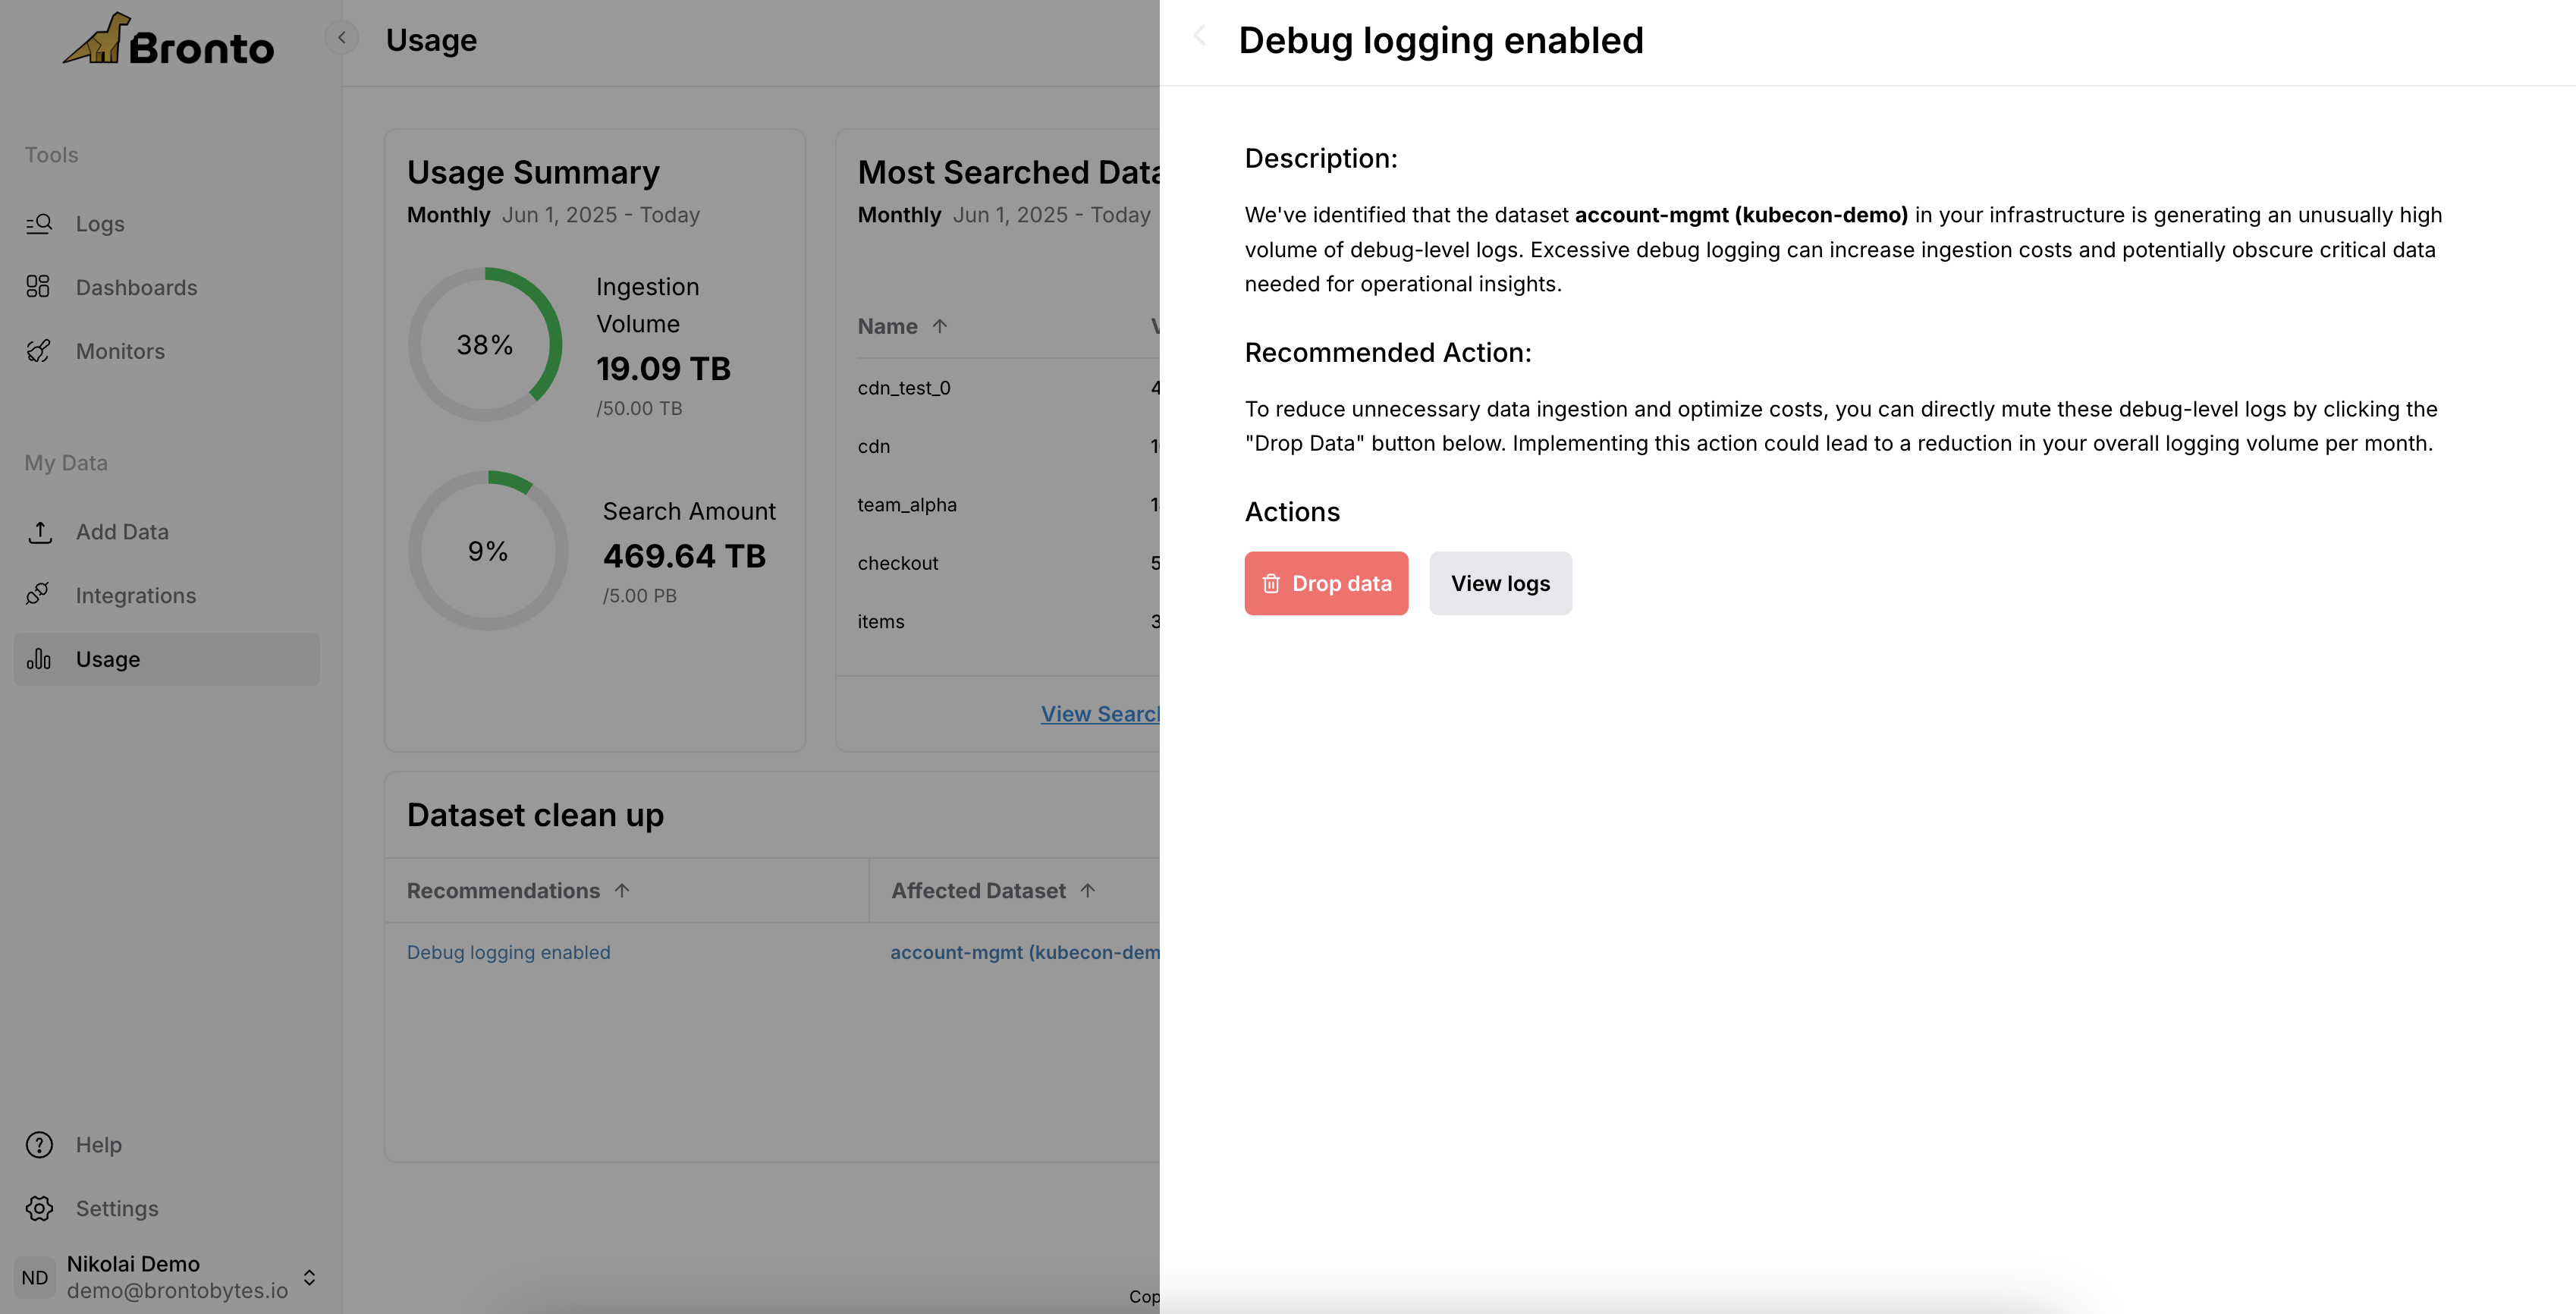Open the Dashboards grid icon

click(x=38, y=287)
